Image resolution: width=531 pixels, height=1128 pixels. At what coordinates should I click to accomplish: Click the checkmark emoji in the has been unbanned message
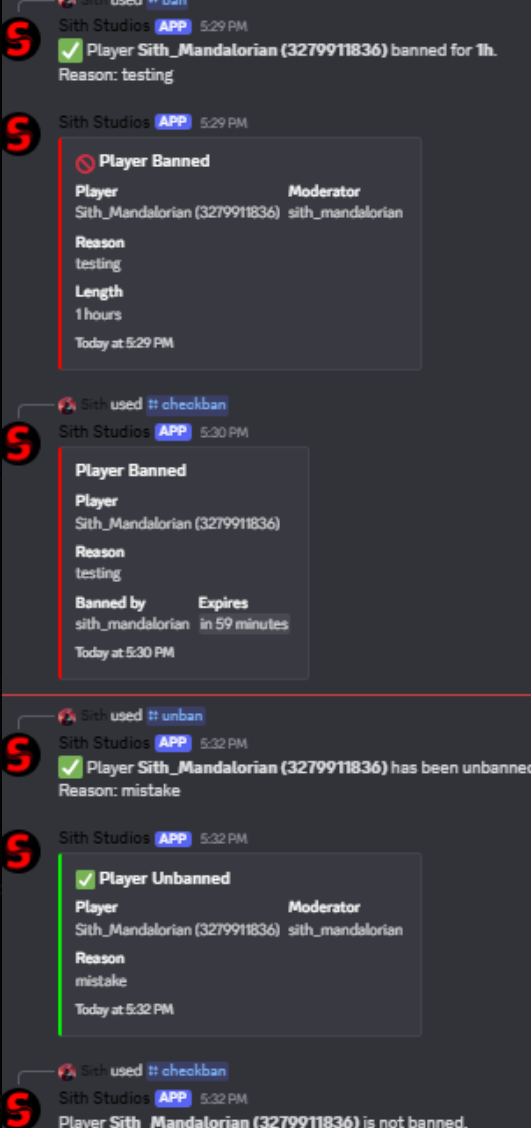70,768
